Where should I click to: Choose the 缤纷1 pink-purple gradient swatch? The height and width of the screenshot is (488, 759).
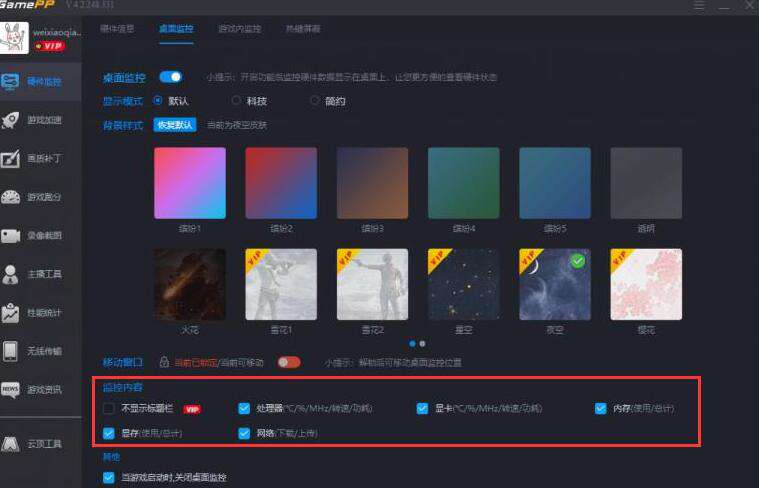click(x=190, y=183)
